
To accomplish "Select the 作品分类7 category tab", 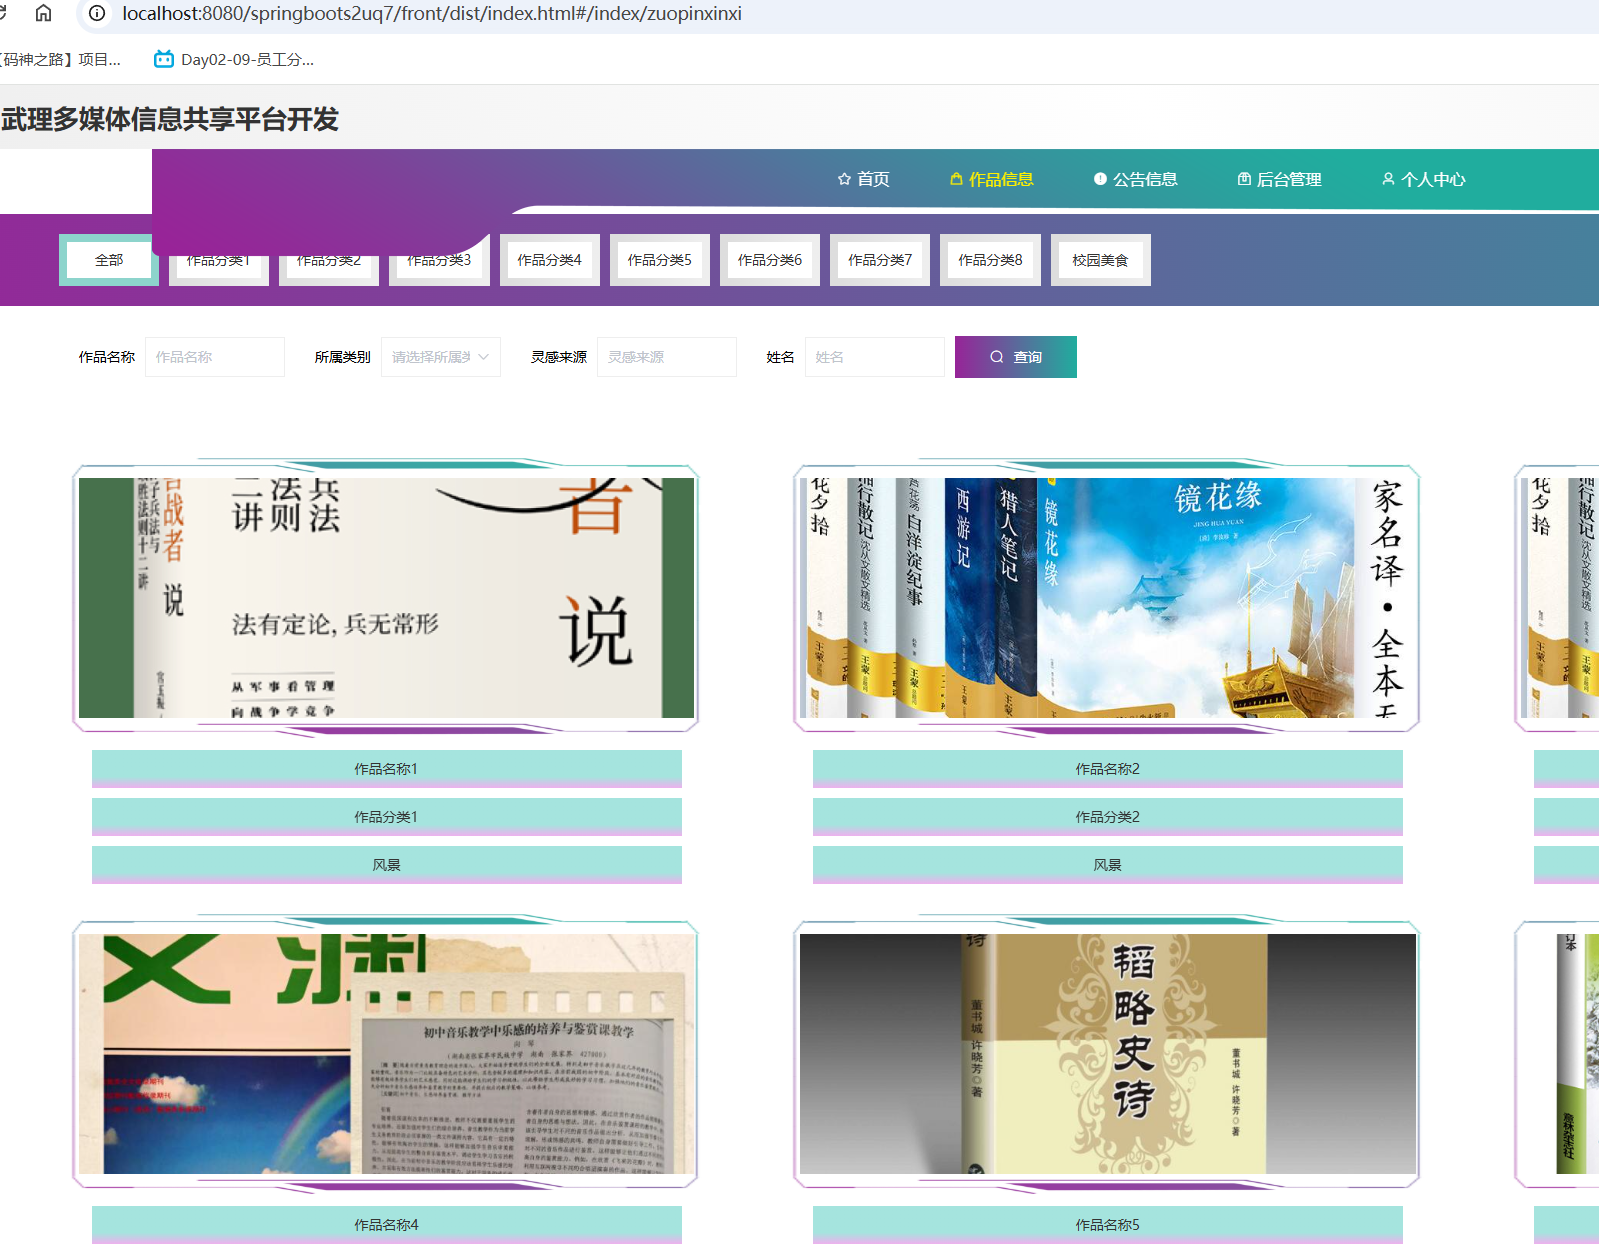I will click(x=880, y=260).
